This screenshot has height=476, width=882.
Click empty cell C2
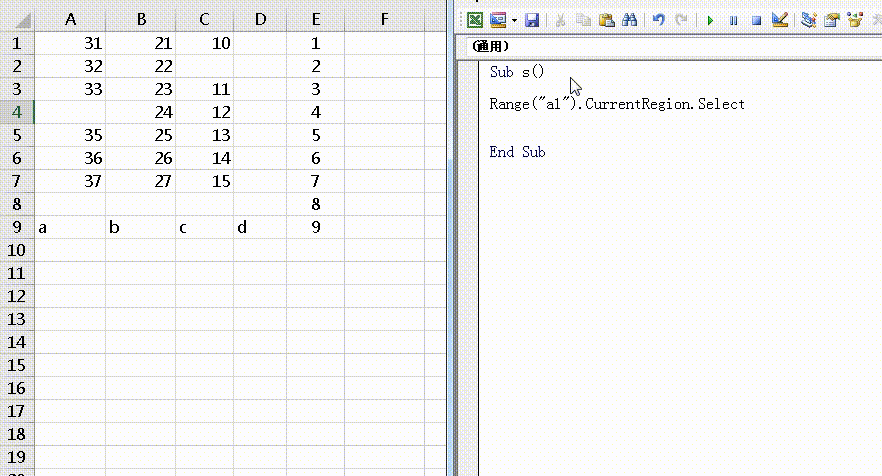point(204,66)
